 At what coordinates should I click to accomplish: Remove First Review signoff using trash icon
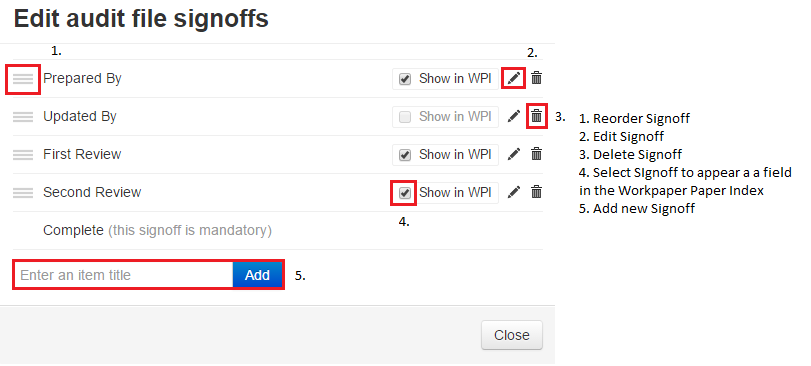click(537, 154)
